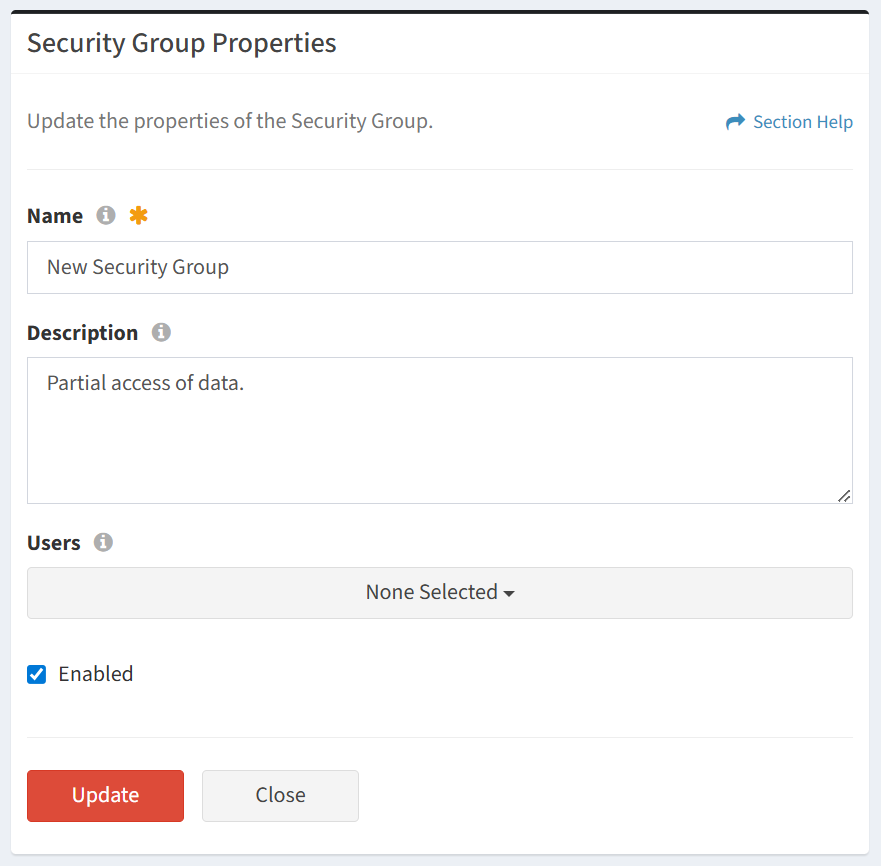Click the Users field label
This screenshot has width=881, height=866.
click(x=54, y=543)
